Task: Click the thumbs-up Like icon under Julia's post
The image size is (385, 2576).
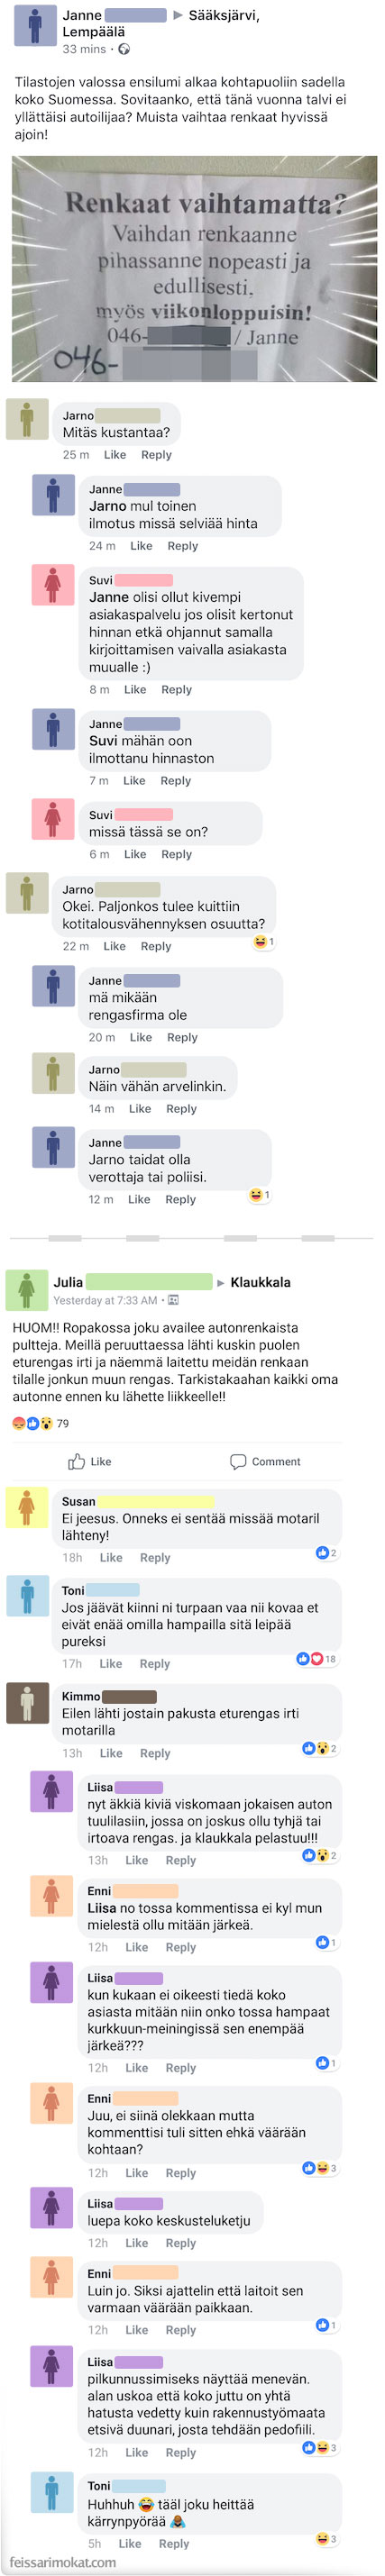Action: point(76,1462)
